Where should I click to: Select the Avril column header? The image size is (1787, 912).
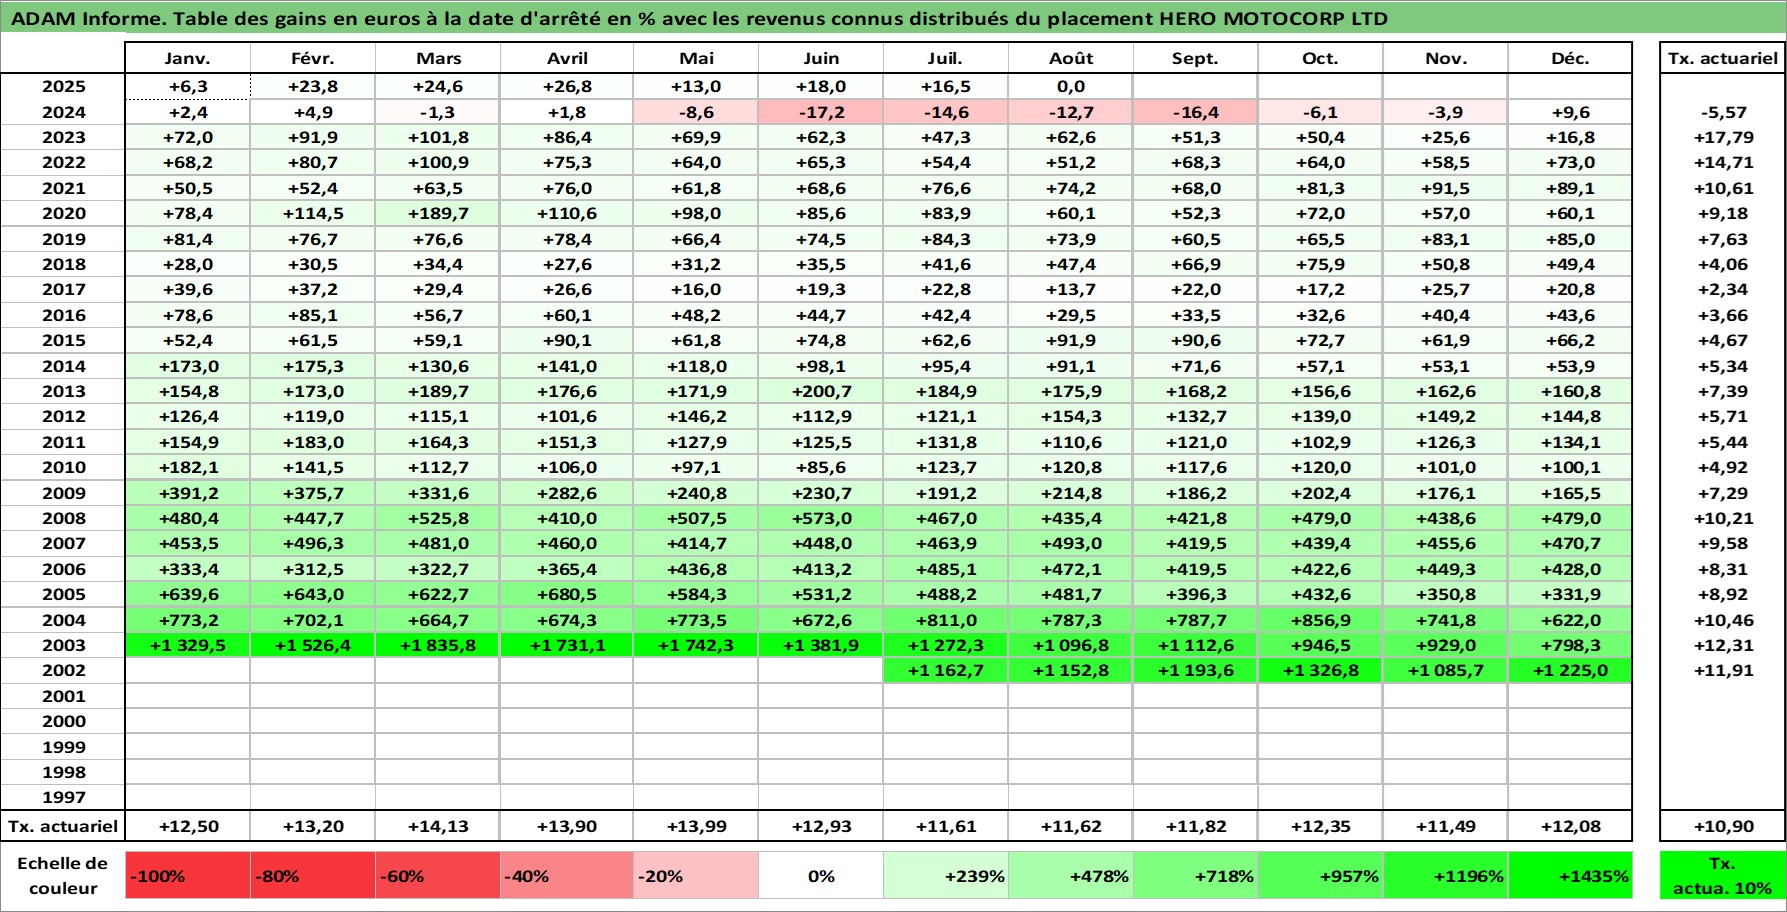pos(567,58)
